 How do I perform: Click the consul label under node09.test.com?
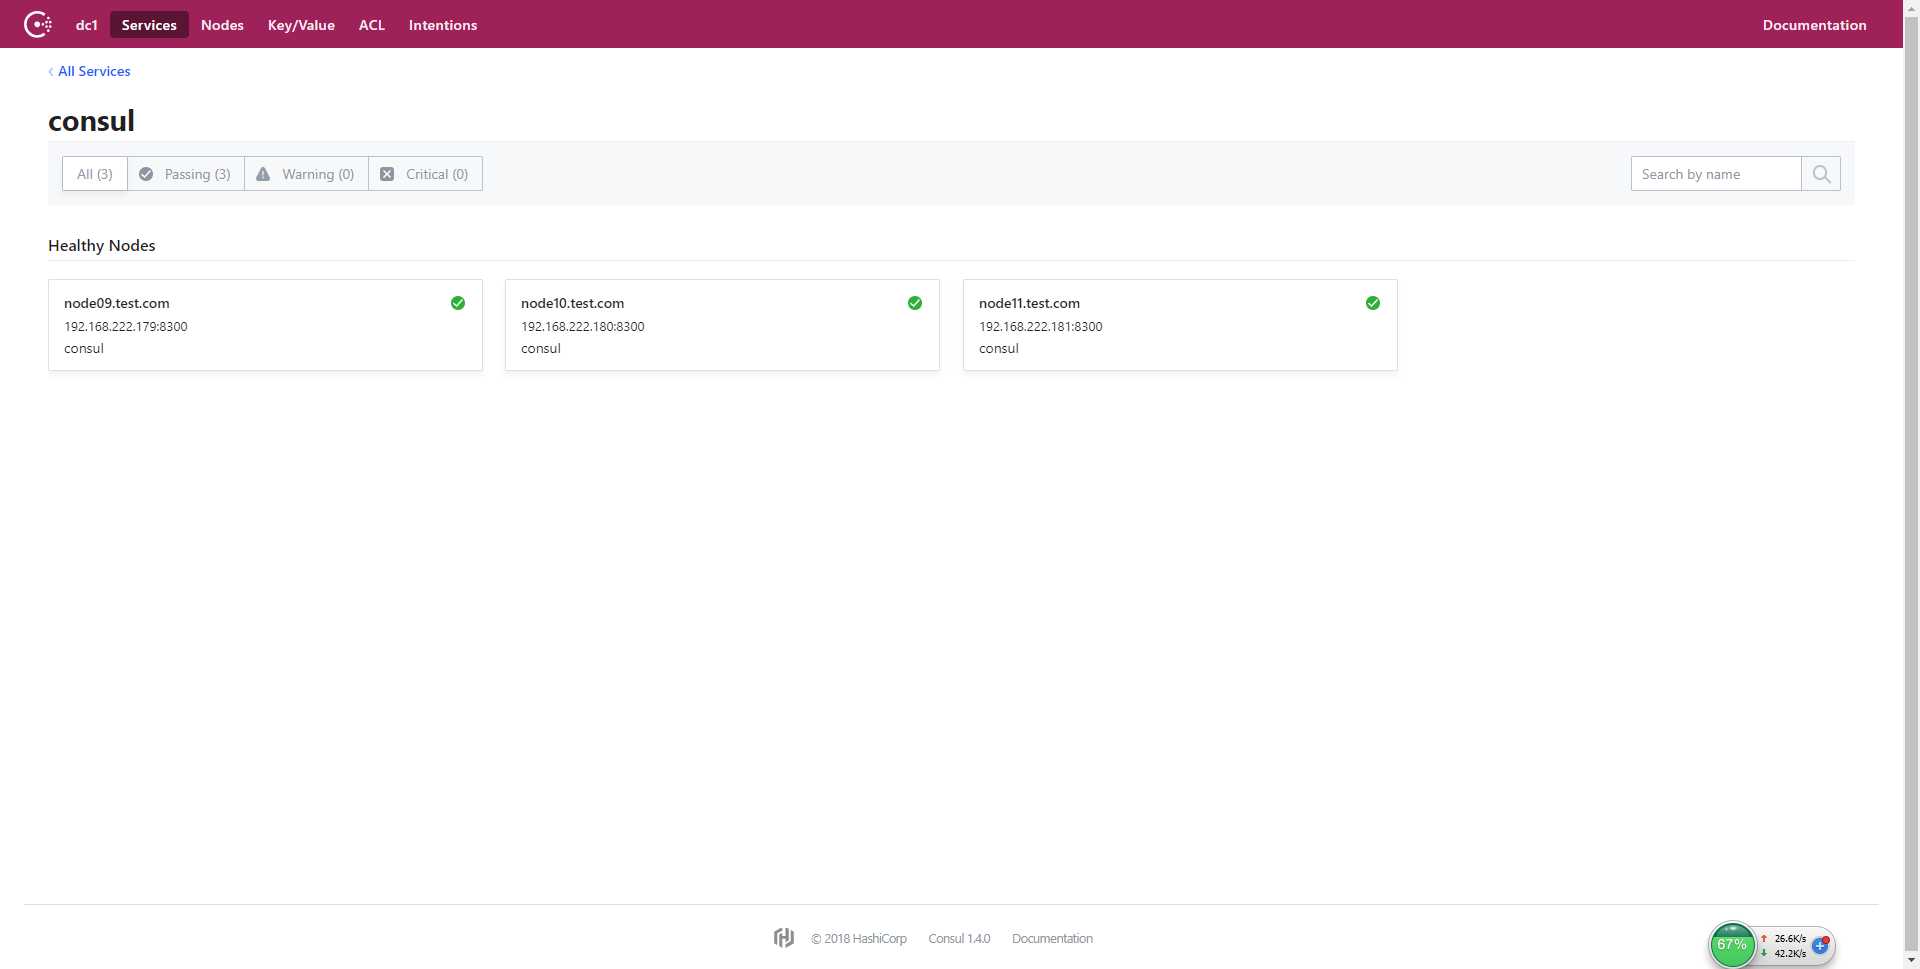pos(84,349)
